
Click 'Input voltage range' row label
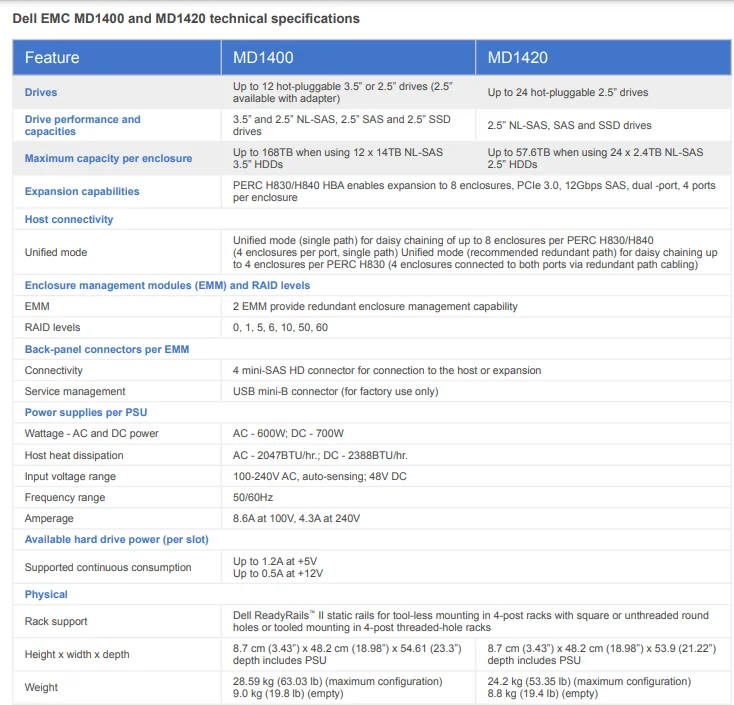(x=70, y=476)
